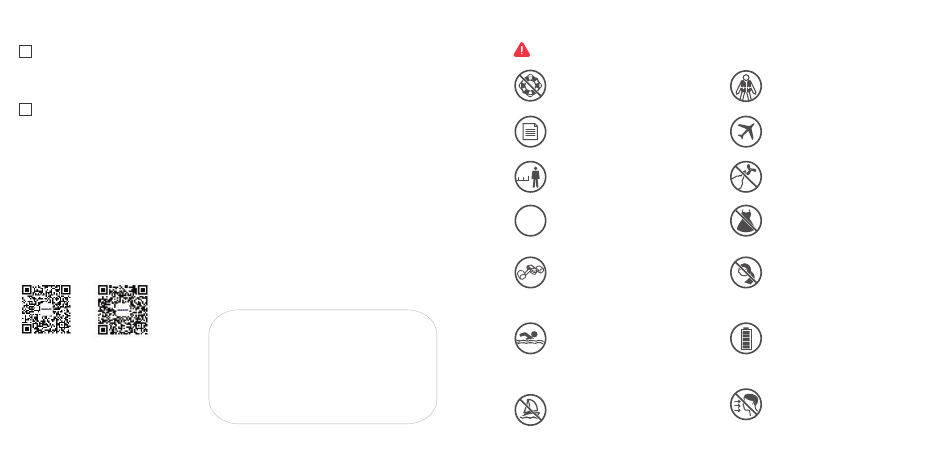The image size is (950, 457).
Task: Click the airplane icon
Action: [x=746, y=132]
